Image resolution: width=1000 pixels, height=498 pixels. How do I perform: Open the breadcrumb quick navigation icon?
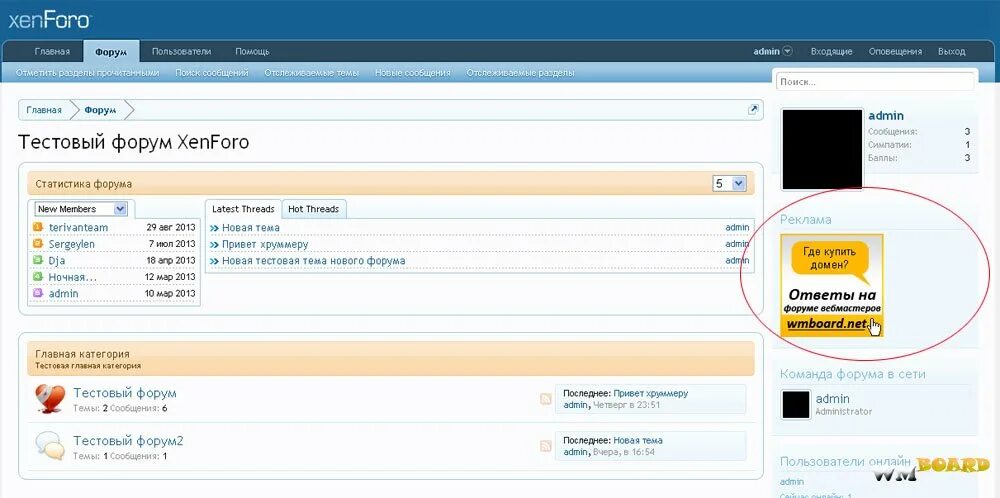753,110
